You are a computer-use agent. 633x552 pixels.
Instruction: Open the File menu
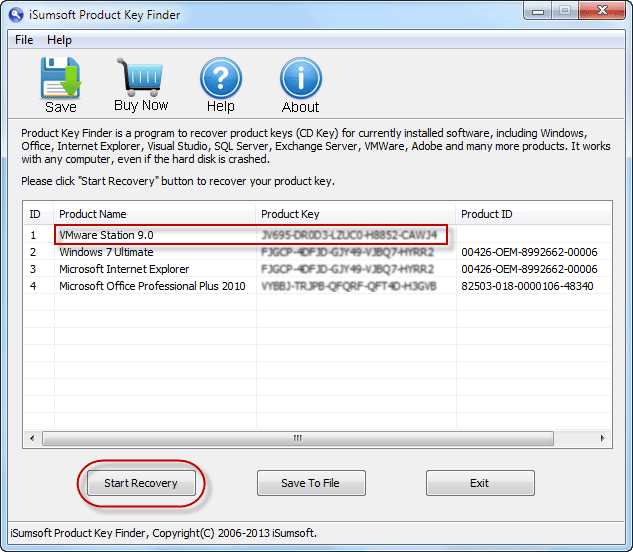(x=24, y=40)
